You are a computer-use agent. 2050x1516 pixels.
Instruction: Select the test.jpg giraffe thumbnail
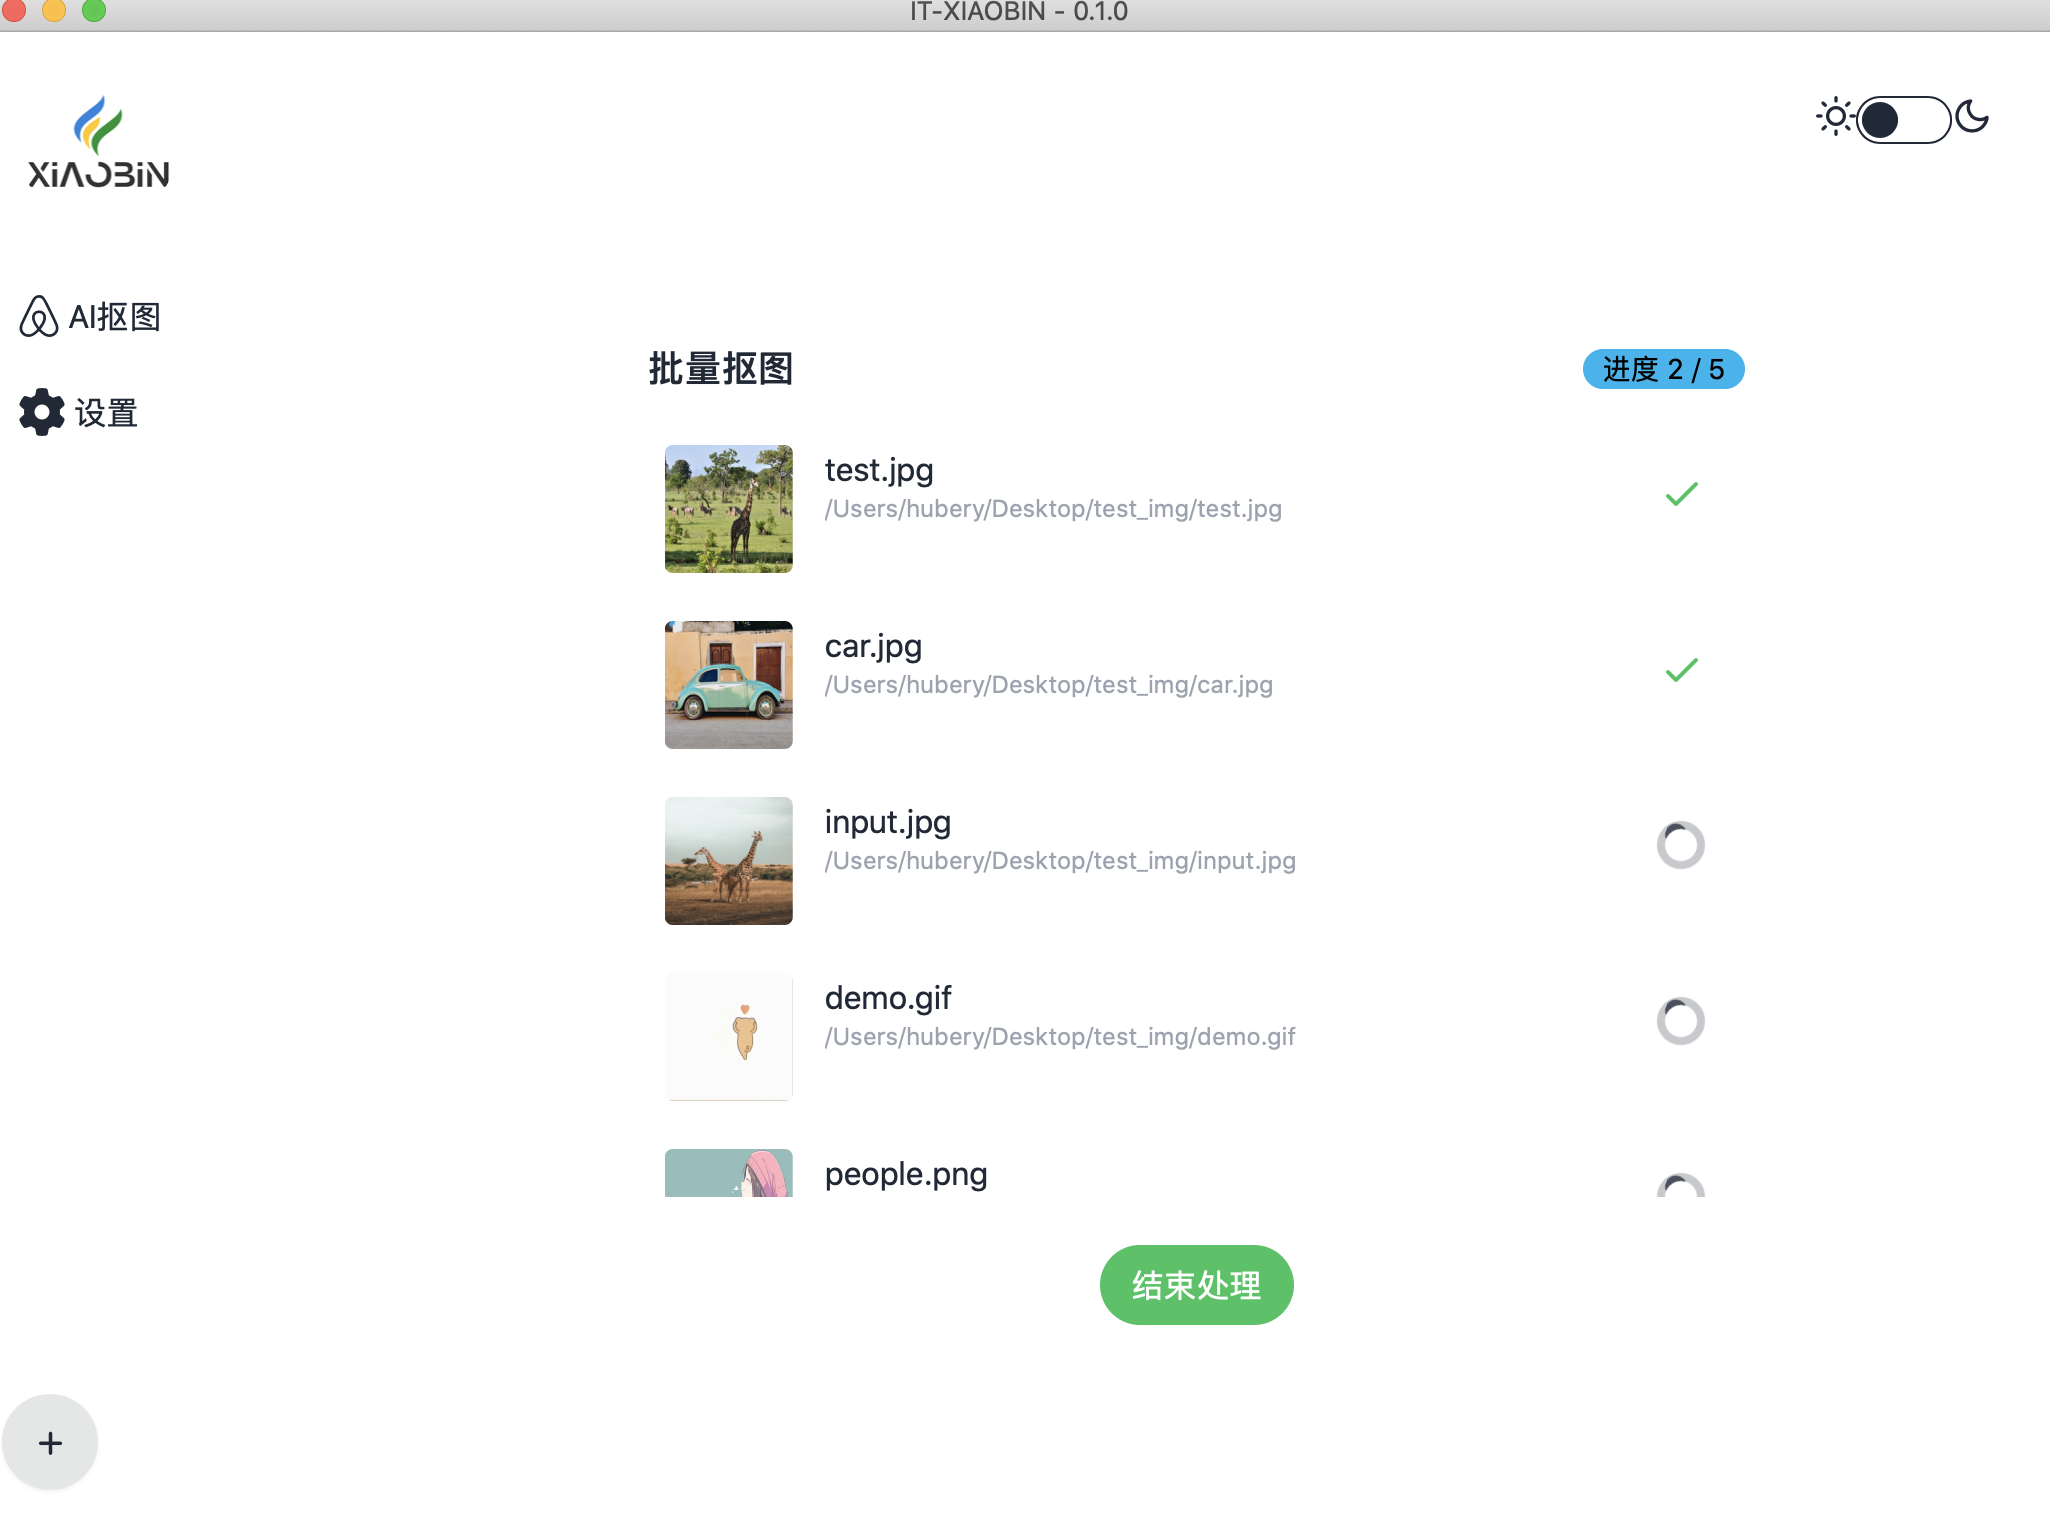pyautogui.click(x=728, y=509)
